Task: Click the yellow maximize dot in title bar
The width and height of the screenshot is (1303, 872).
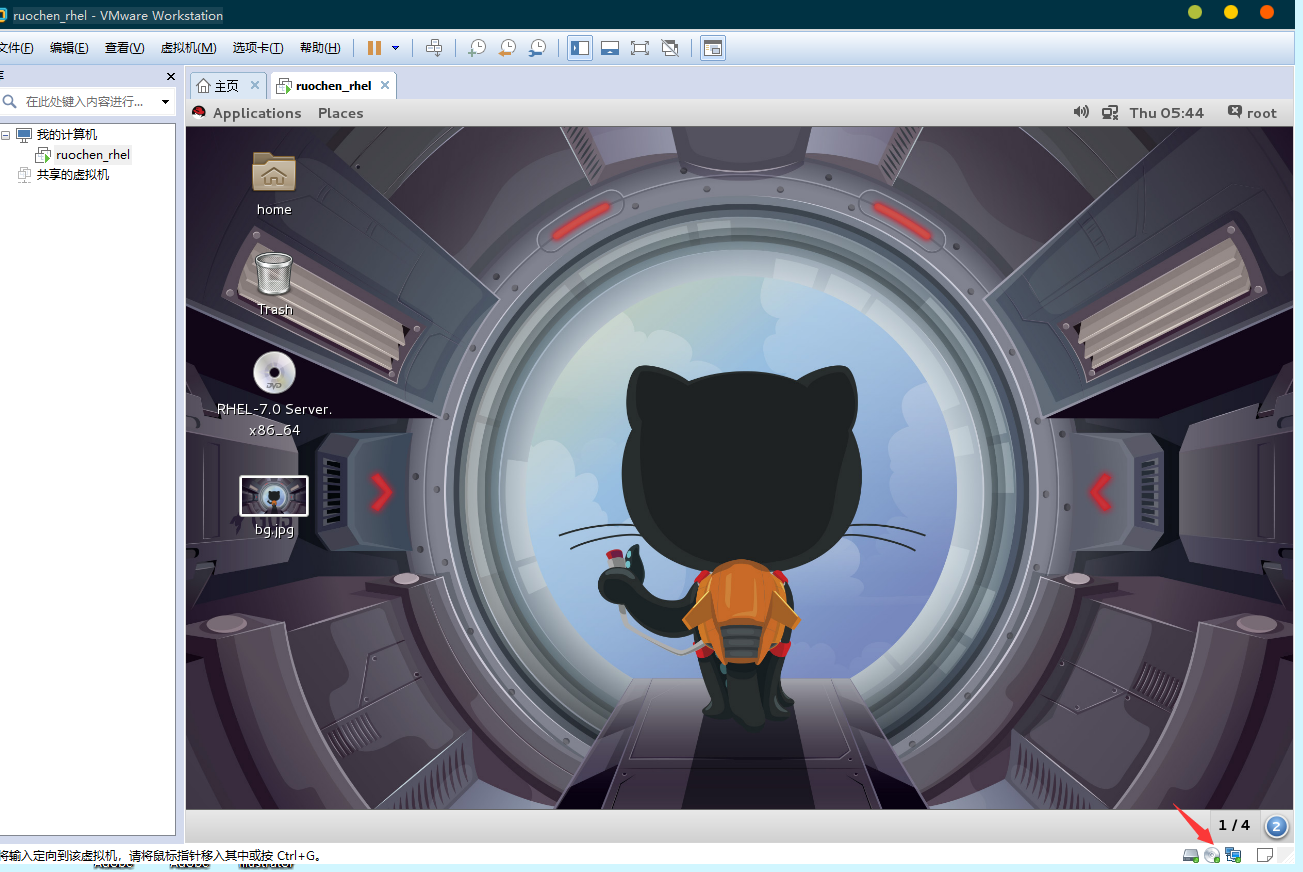Action: tap(1231, 12)
